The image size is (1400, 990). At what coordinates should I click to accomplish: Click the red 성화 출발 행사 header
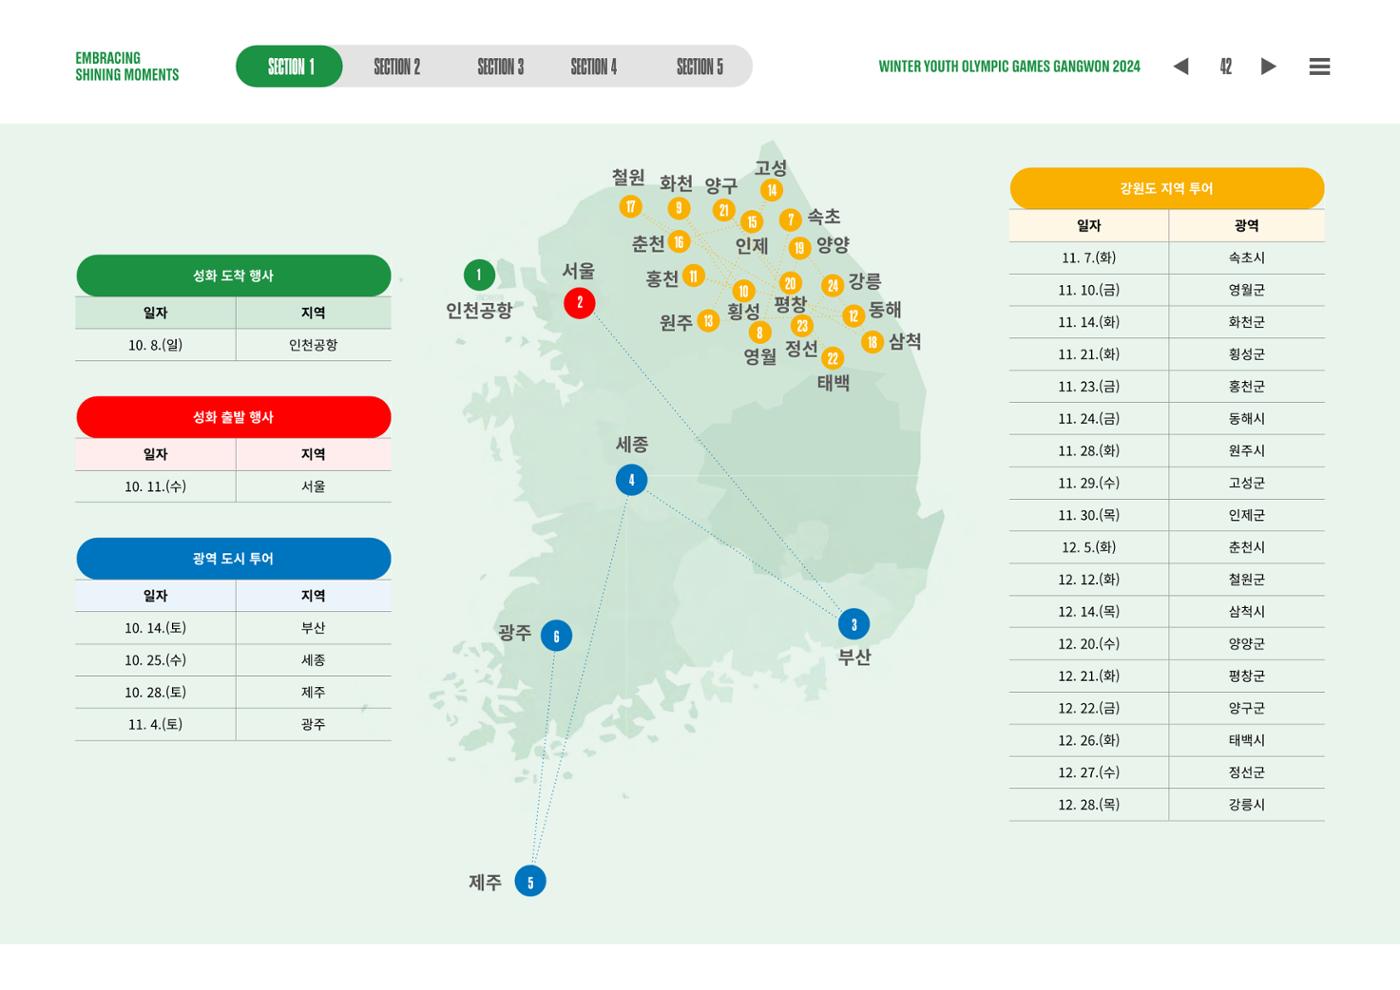point(233,417)
